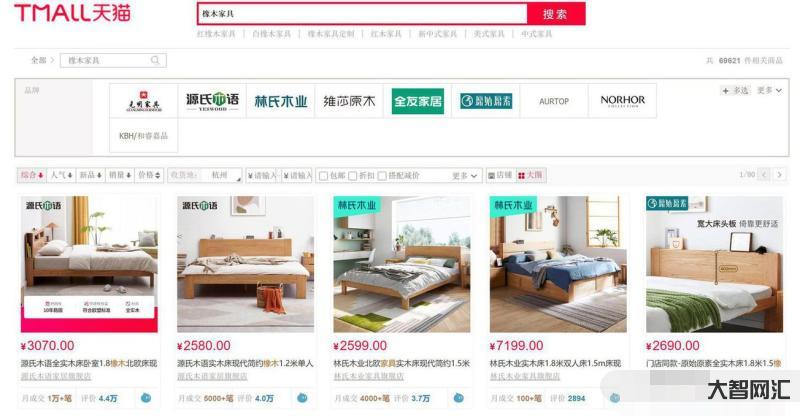Select the 林氏木业 brand logo filter
The image size is (800, 418).
pyautogui.click(x=281, y=101)
